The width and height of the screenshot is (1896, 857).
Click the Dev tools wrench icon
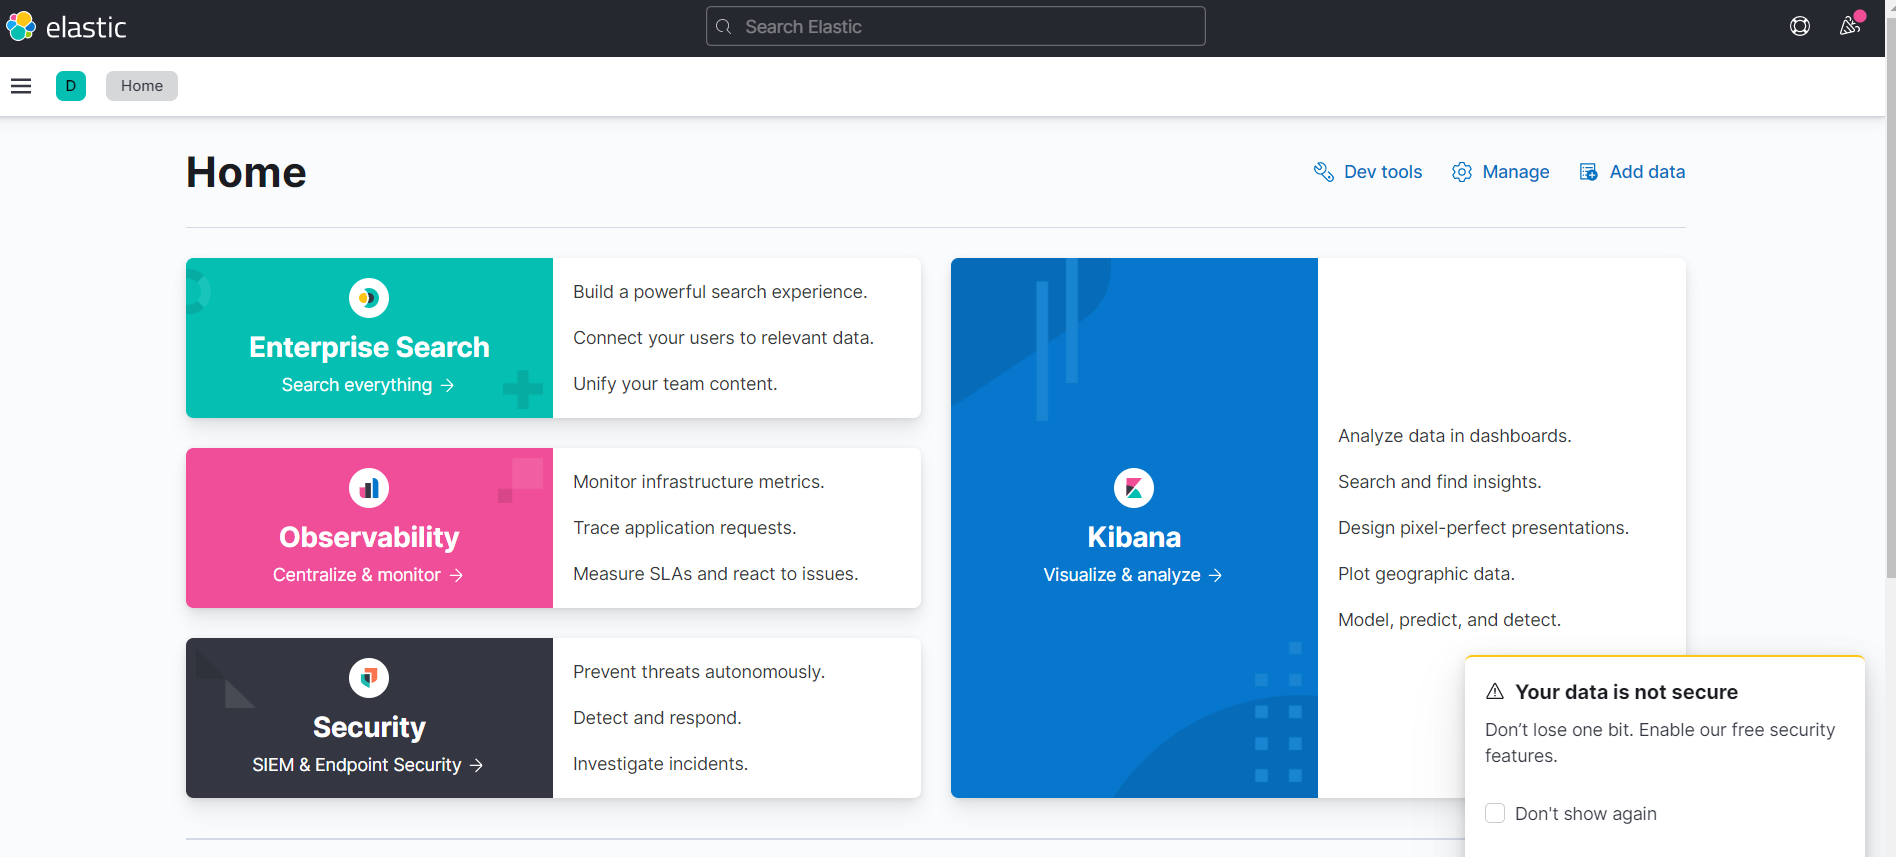click(x=1324, y=172)
